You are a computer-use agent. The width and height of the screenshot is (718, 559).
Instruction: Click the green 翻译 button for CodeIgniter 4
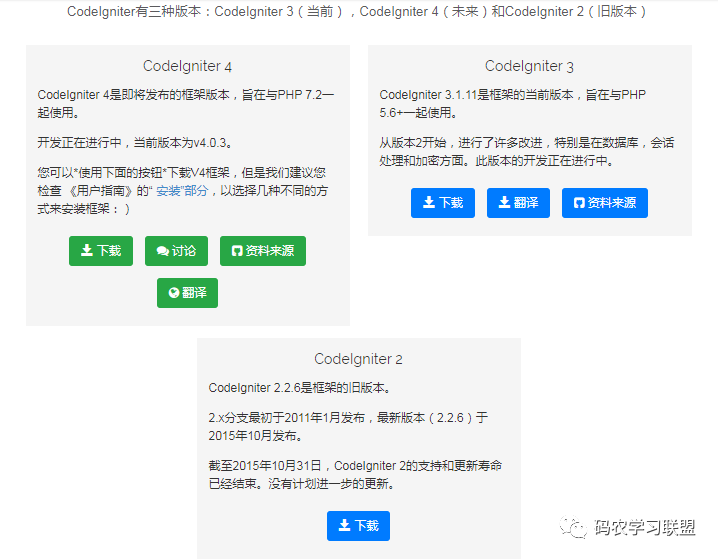pyautogui.click(x=187, y=293)
